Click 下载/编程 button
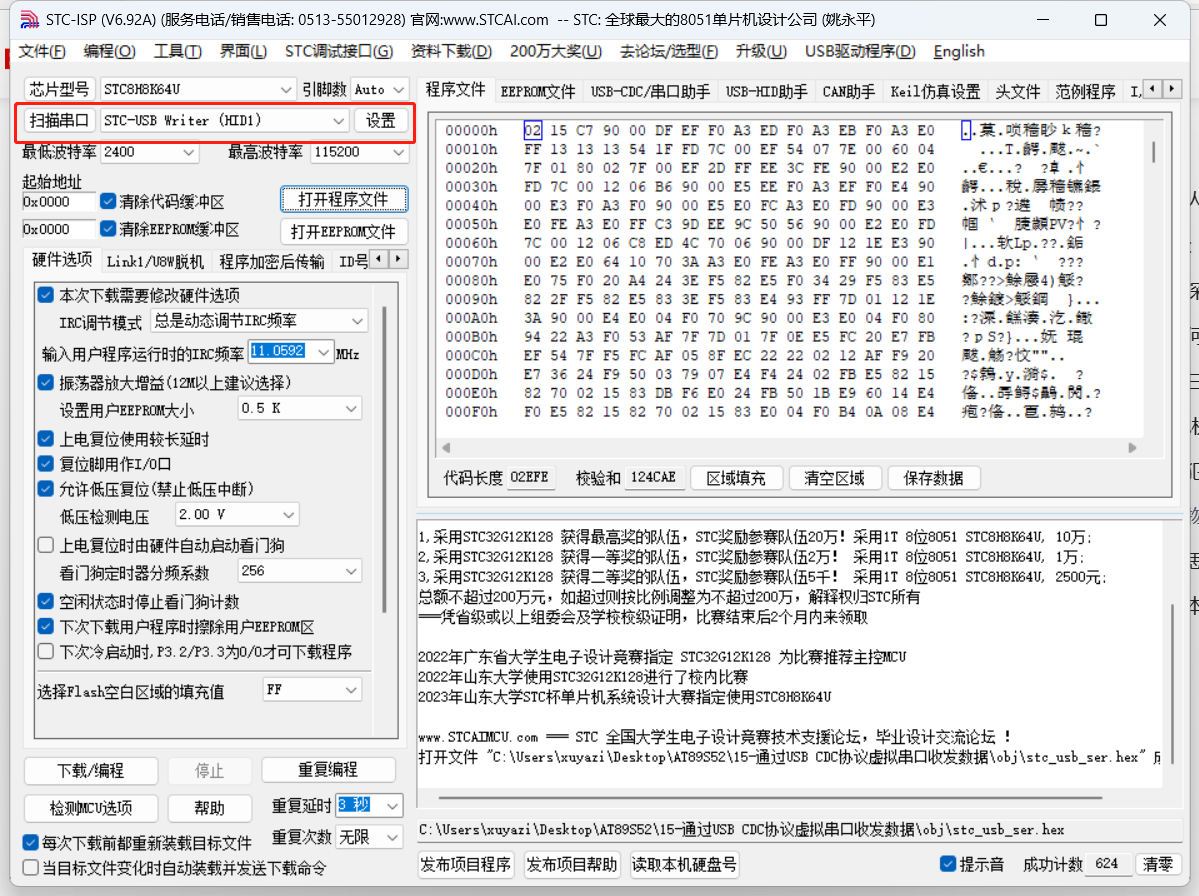 [x=91, y=771]
